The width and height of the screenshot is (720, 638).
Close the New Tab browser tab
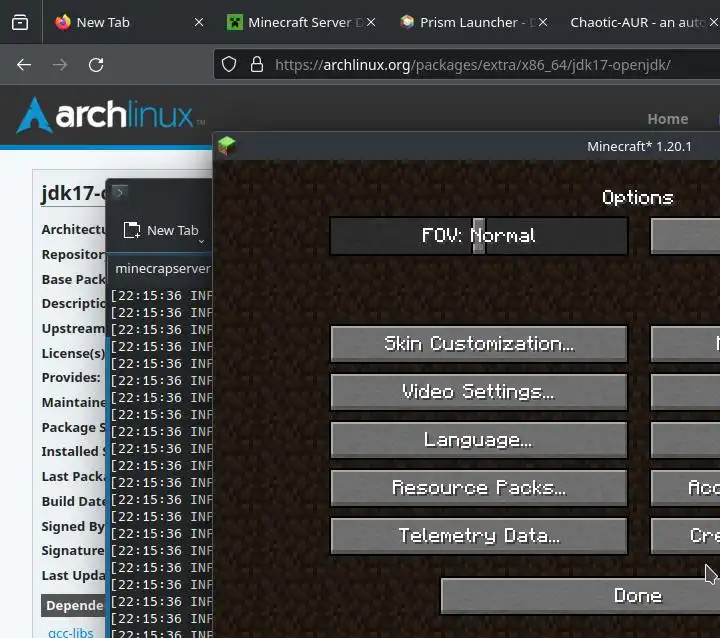click(198, 22)
